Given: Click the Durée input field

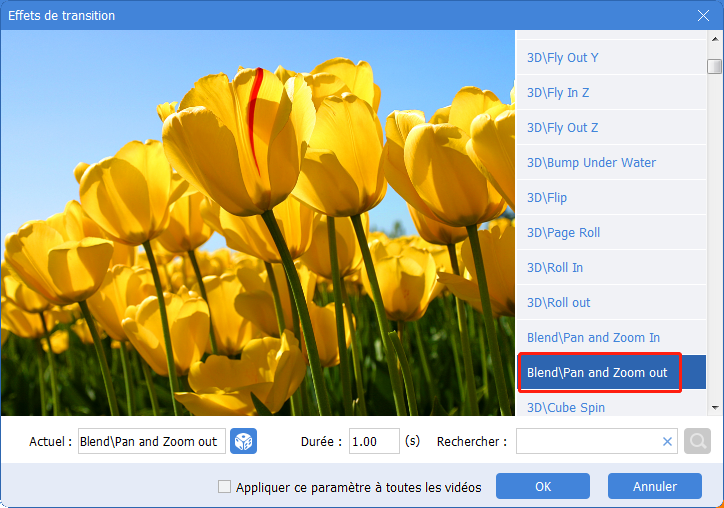Looking at the screenshot, I should [374, 441].
